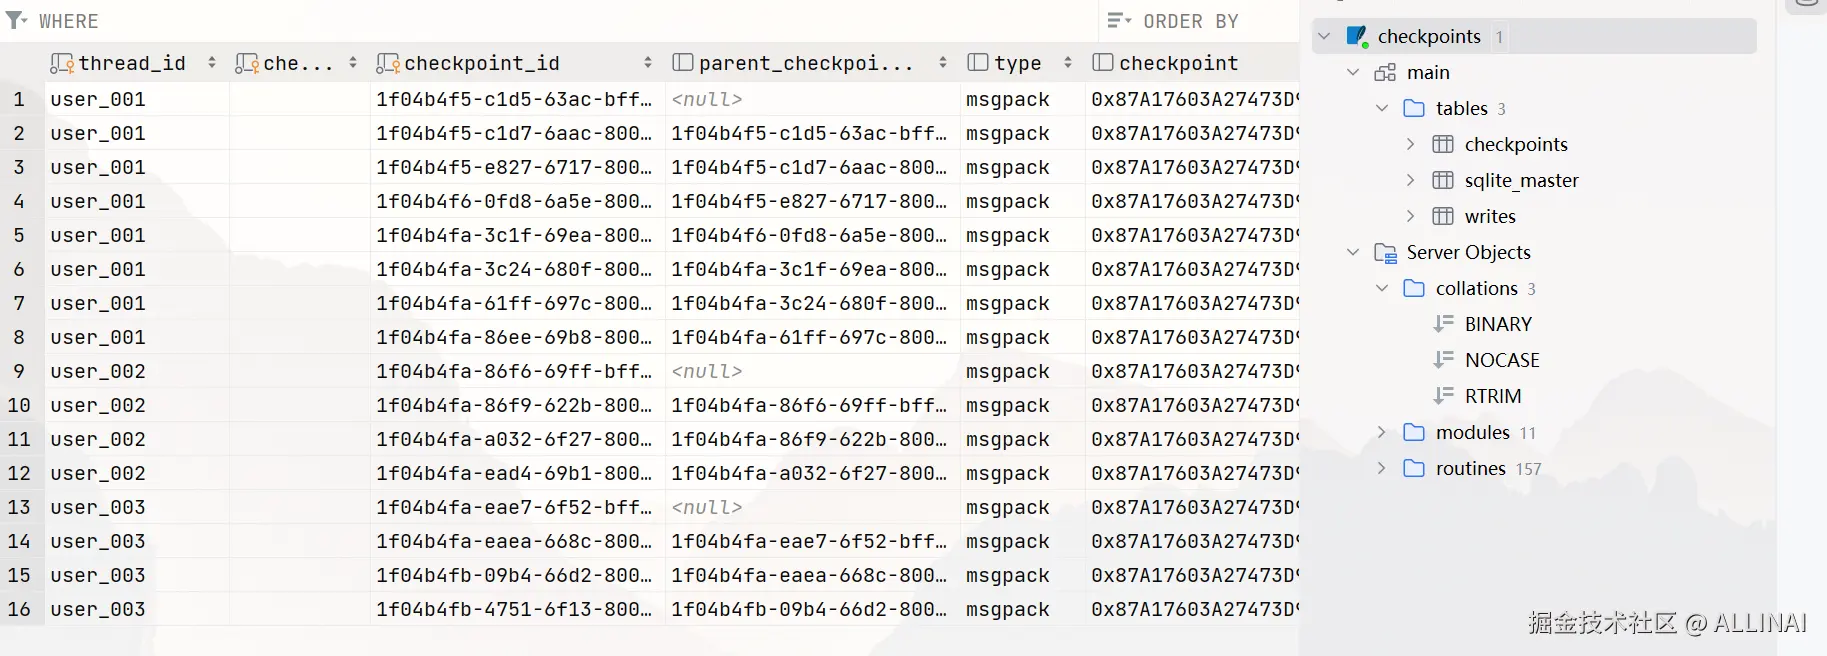Collapse the tables folder node
Viewport: 1827px width, 656px height.
(1382, 108)
